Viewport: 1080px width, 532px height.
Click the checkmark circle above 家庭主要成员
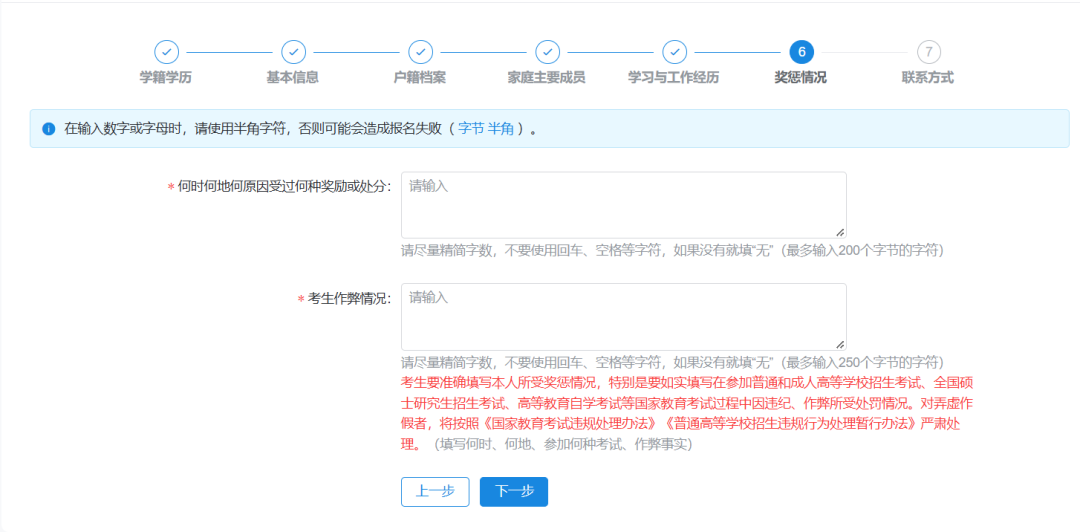pyautogui.click(x=548, y=52)
